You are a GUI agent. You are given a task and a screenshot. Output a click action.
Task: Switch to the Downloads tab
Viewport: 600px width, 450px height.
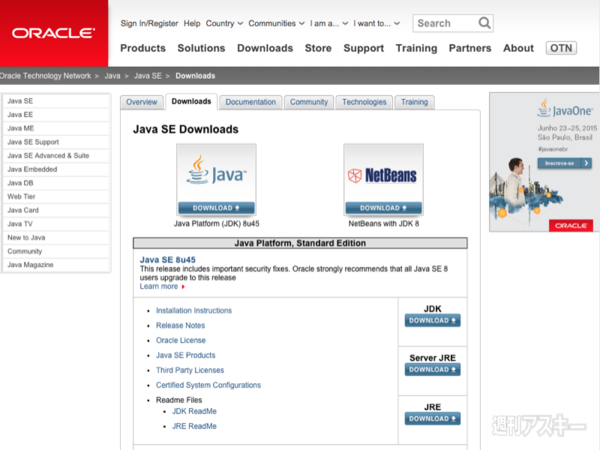click(191, 101)
